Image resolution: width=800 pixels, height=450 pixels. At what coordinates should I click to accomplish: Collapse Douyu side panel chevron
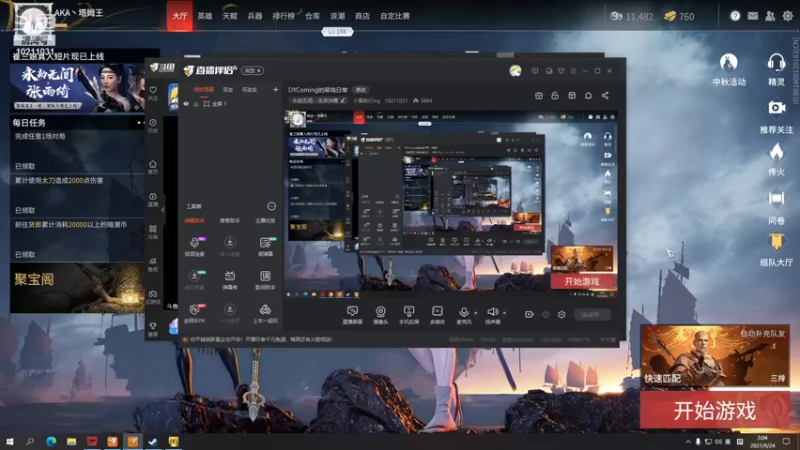point(163,209)
